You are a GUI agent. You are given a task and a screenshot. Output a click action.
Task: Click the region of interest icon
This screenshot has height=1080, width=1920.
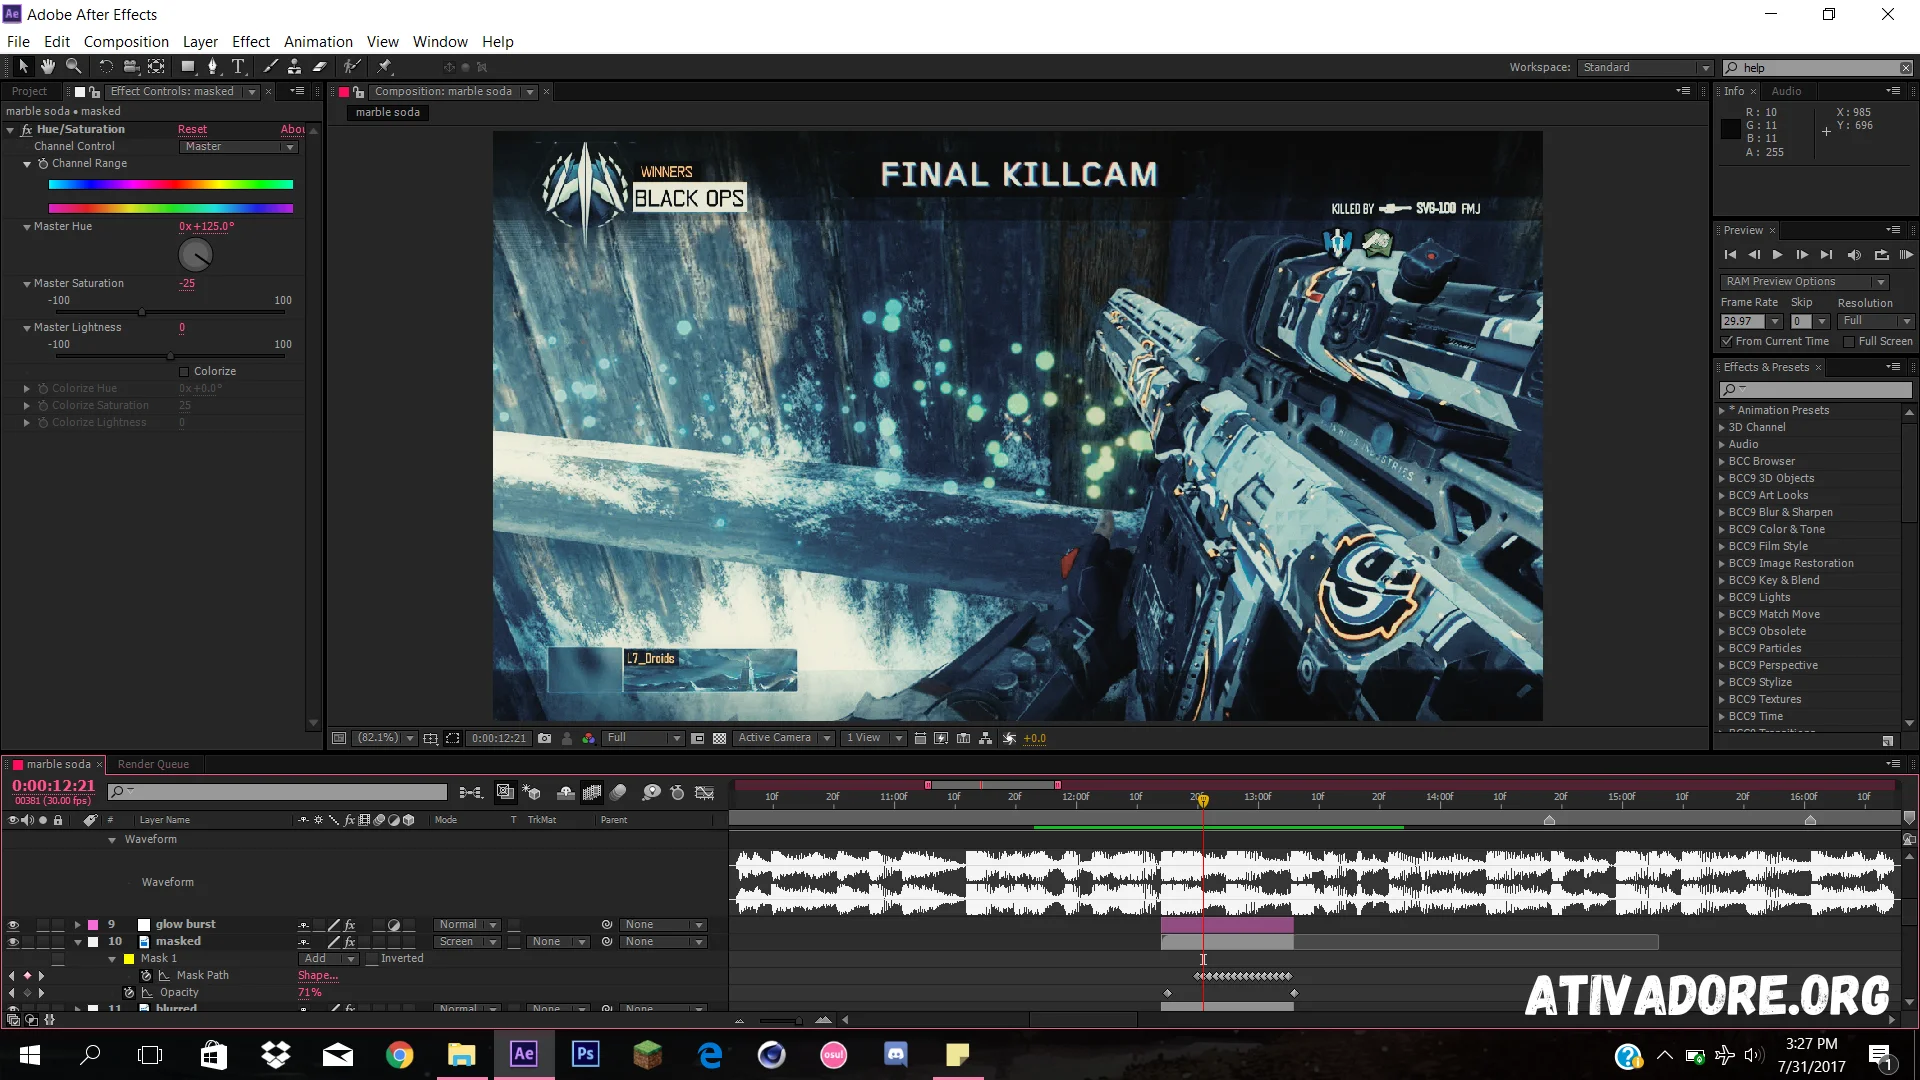[452, 738]
